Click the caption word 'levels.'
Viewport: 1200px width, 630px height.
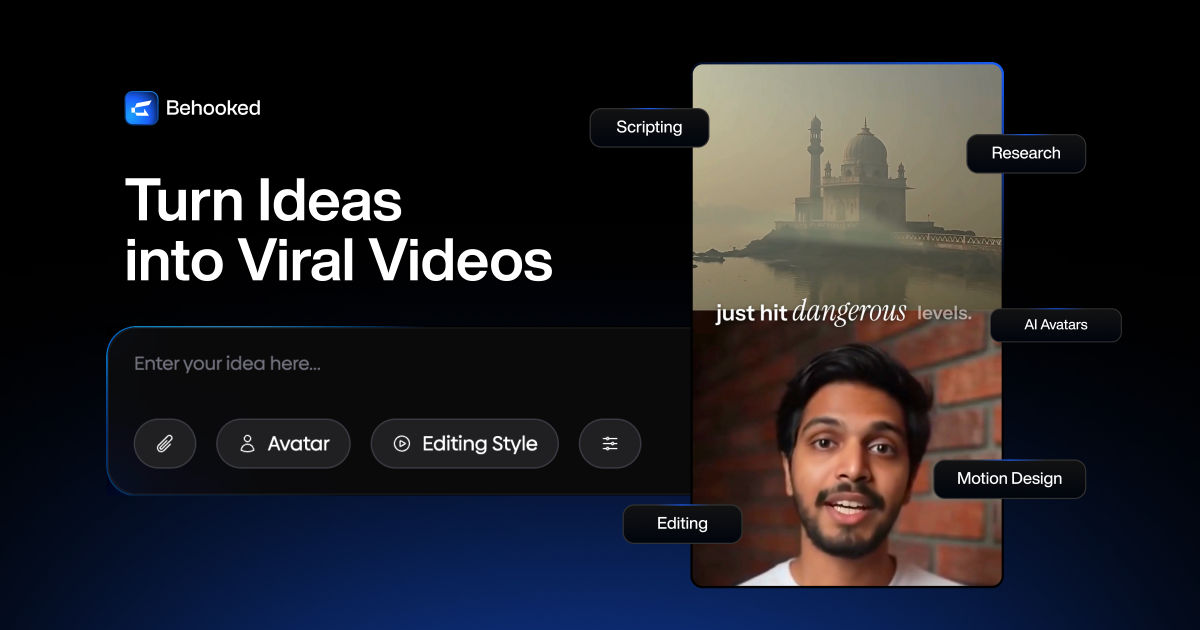944,314
